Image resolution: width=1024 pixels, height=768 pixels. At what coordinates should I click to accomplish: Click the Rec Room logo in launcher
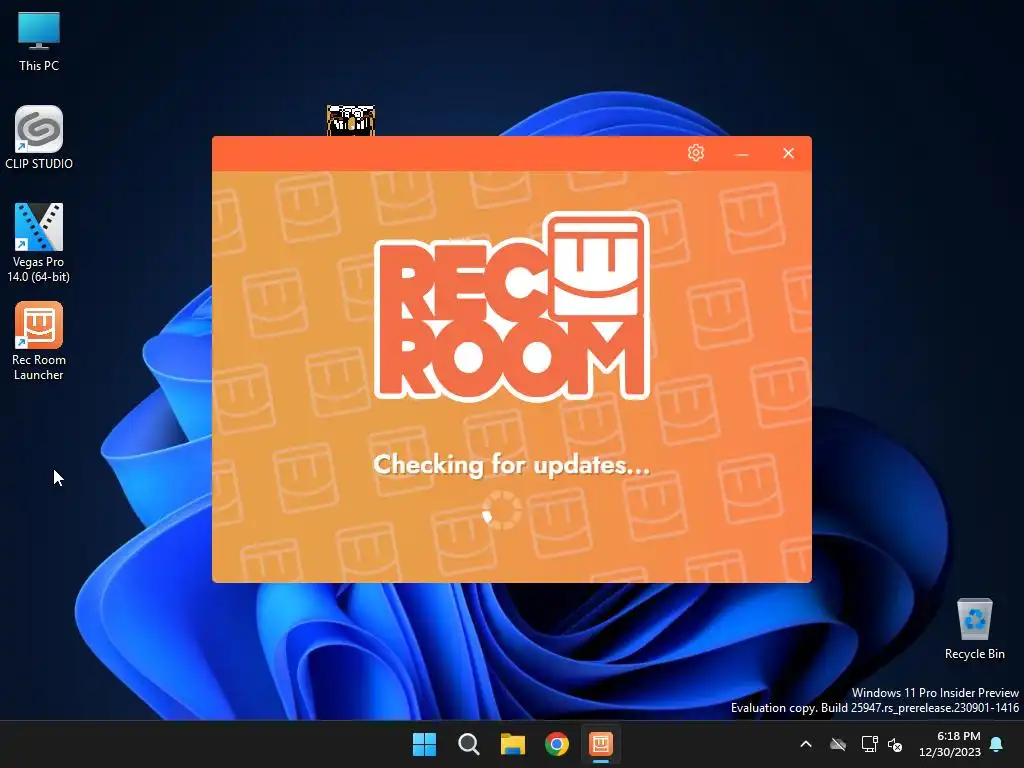pos(512,306)
